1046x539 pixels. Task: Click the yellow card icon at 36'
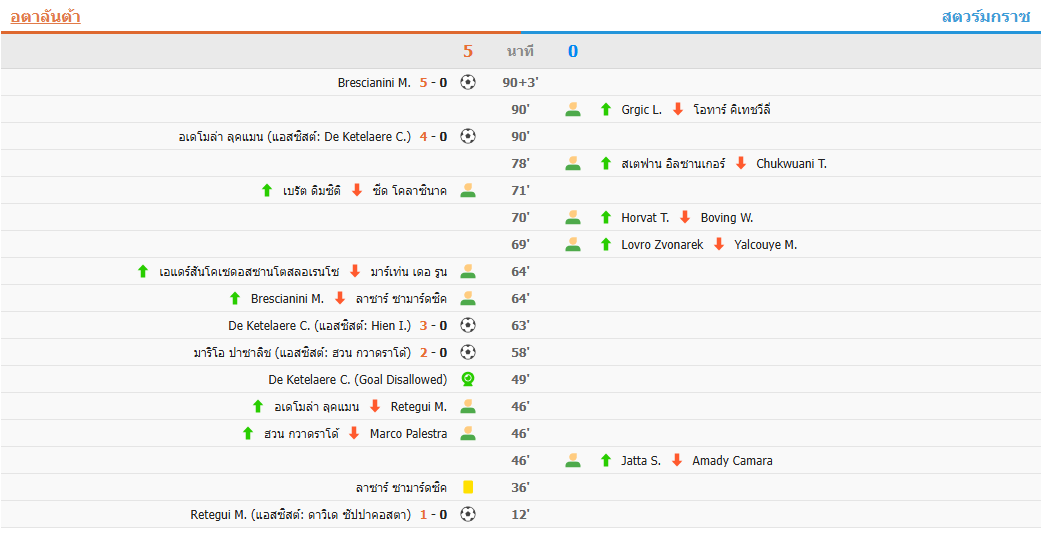[x=468, y=488]
